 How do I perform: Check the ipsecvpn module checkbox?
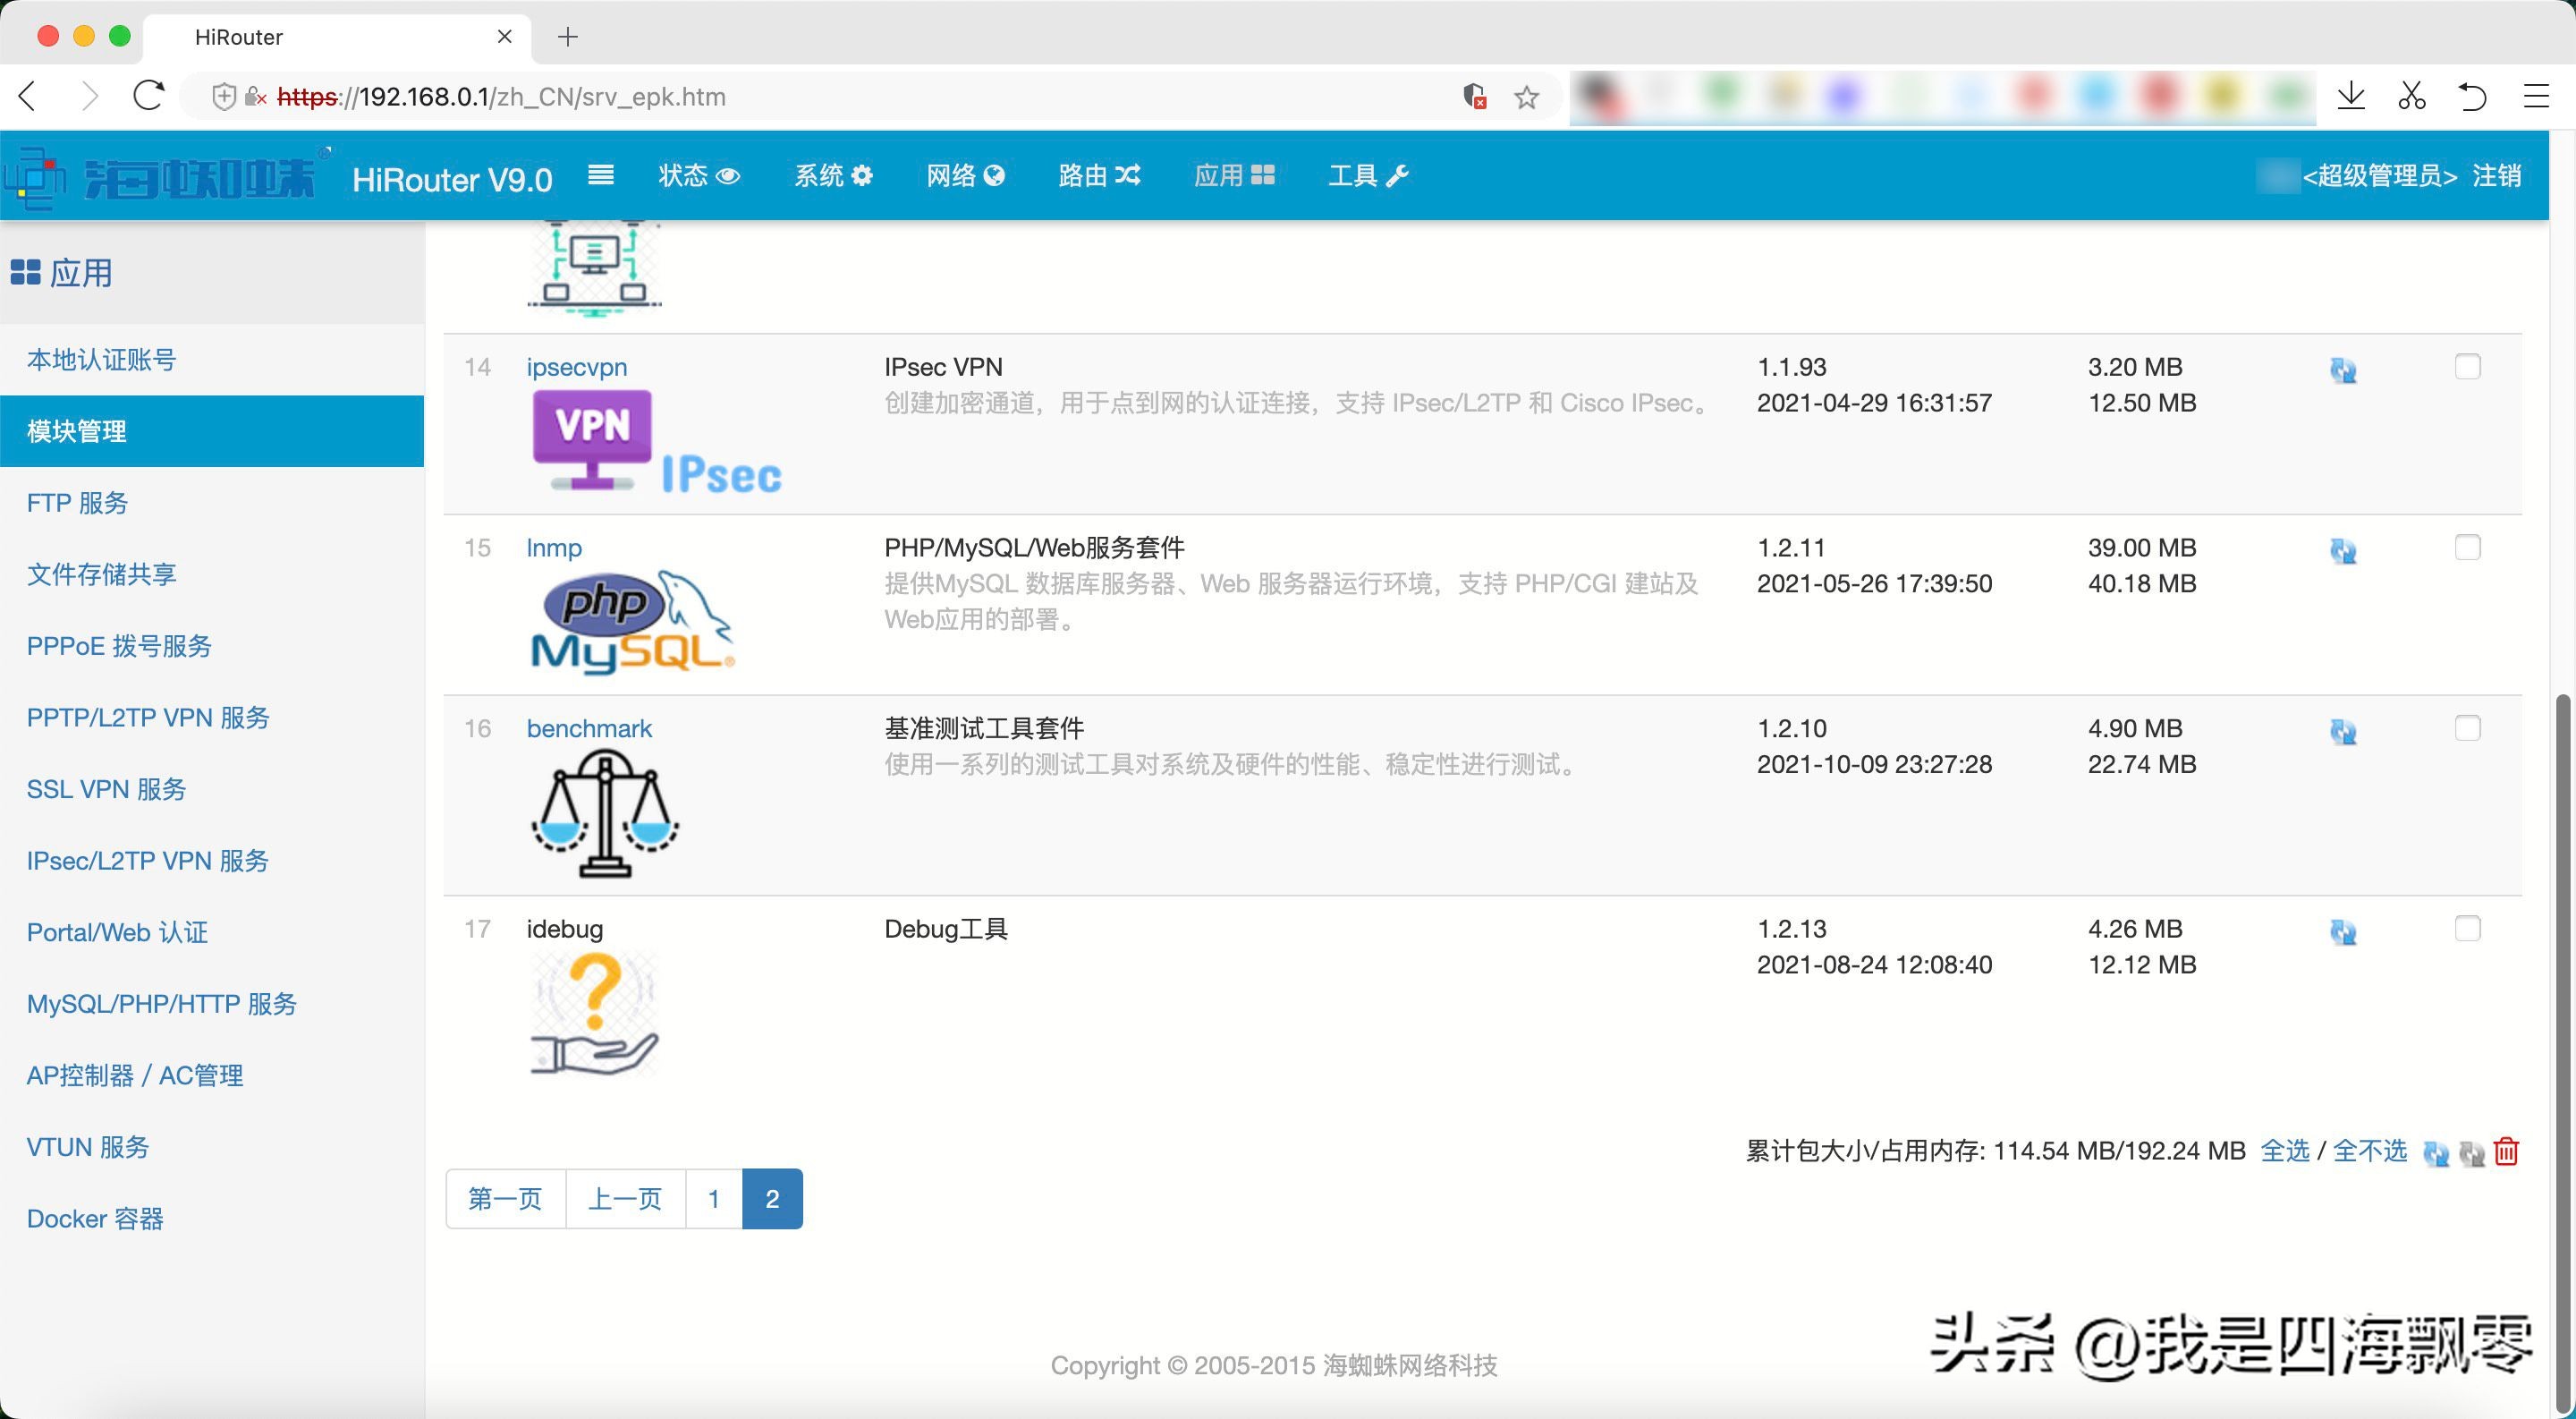click(x=2467, y=366)
